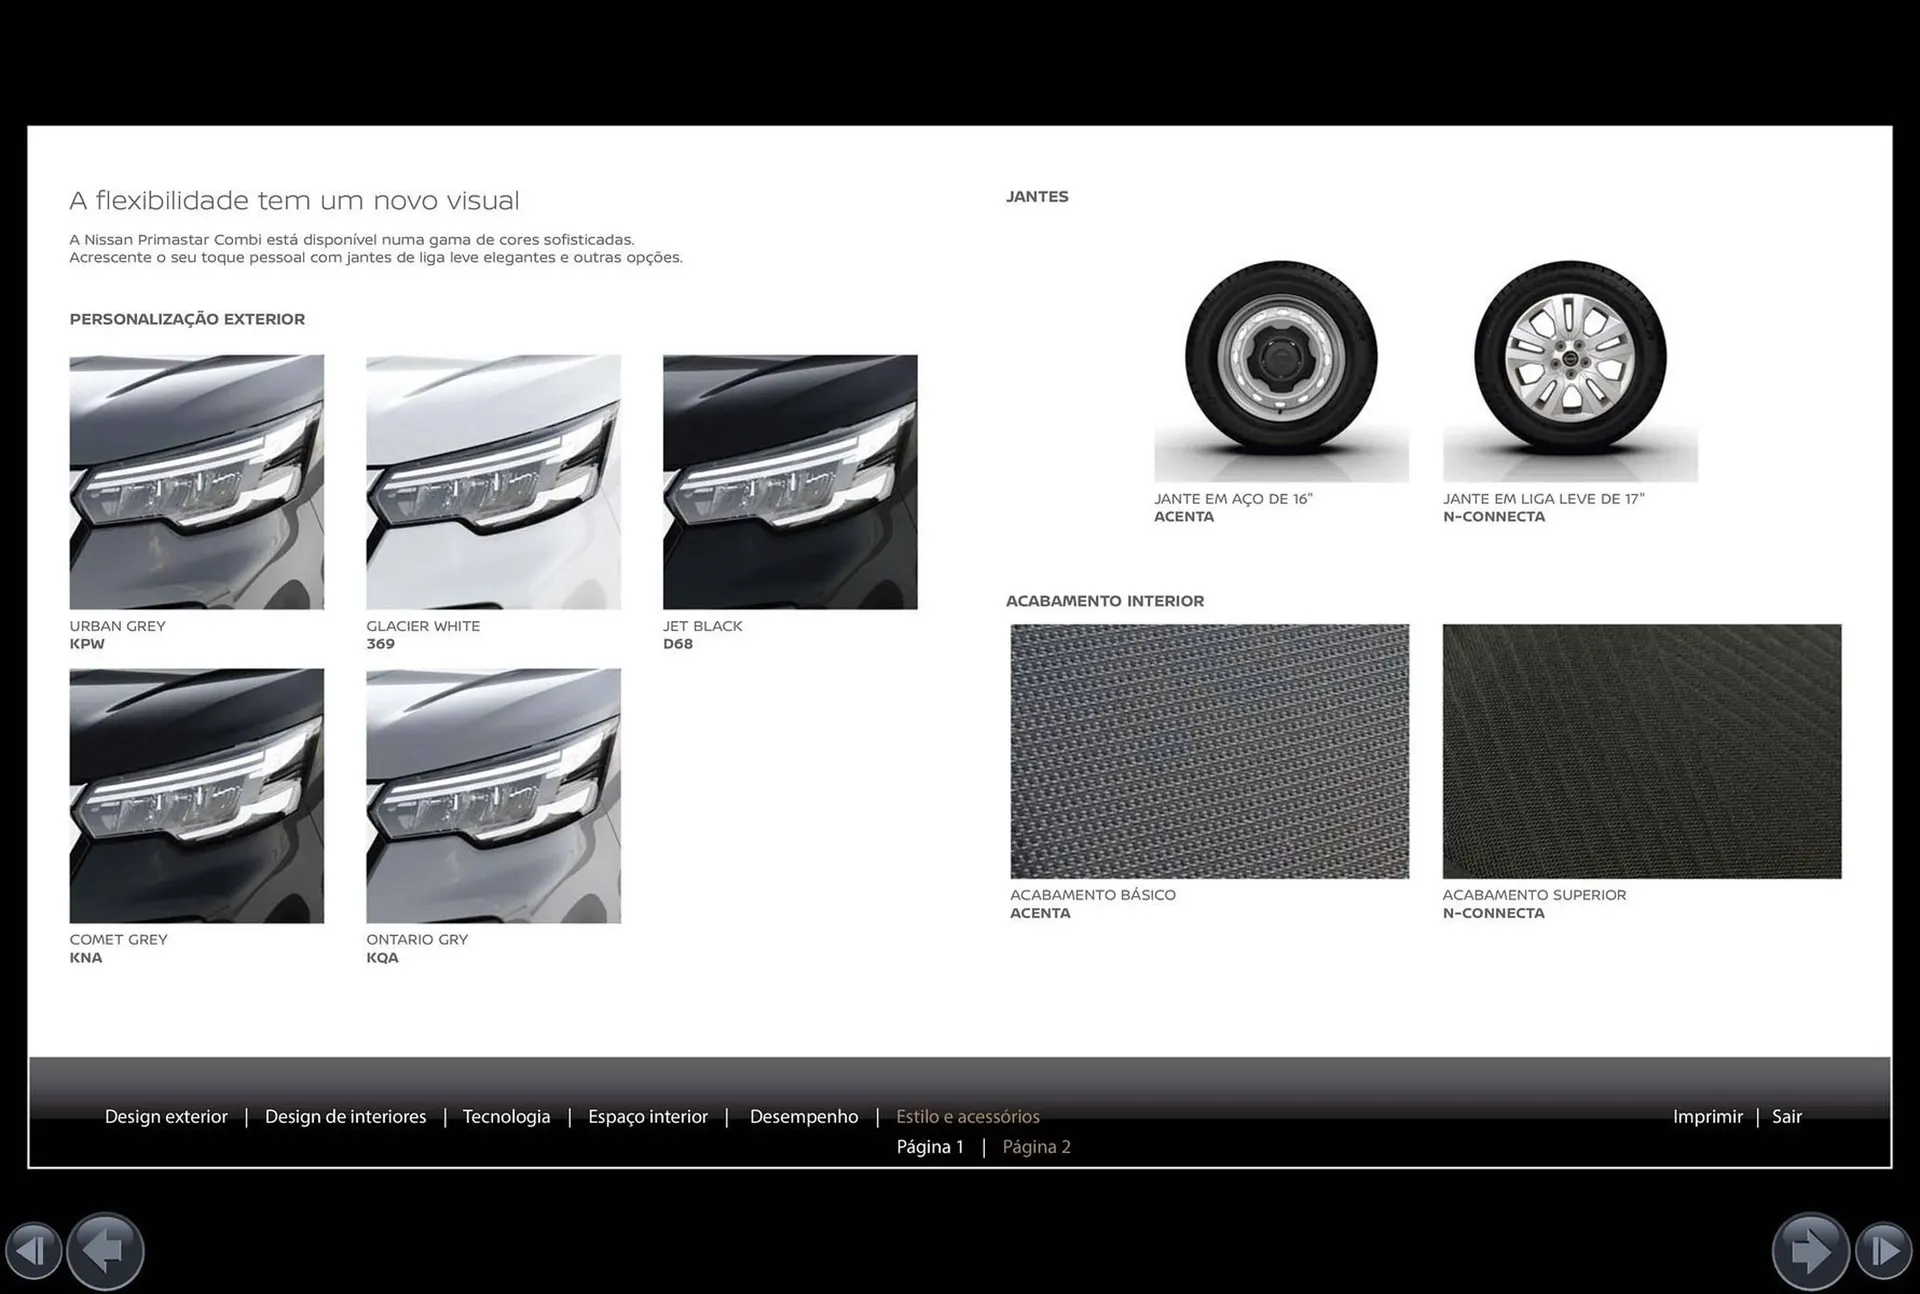Click the skip-to-last-page arrow icon
The image size is (1920, 1294).
[1884, 1250]
